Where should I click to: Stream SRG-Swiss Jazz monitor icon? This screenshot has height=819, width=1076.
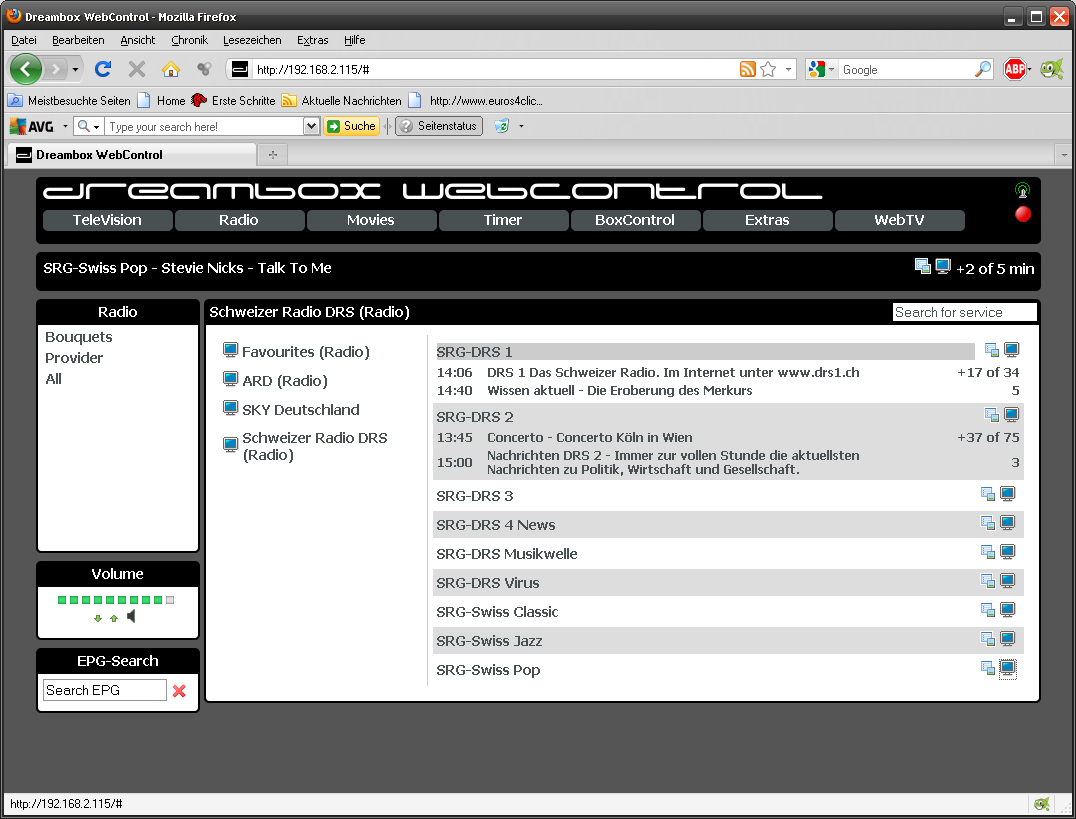[x=1007, y=638]
